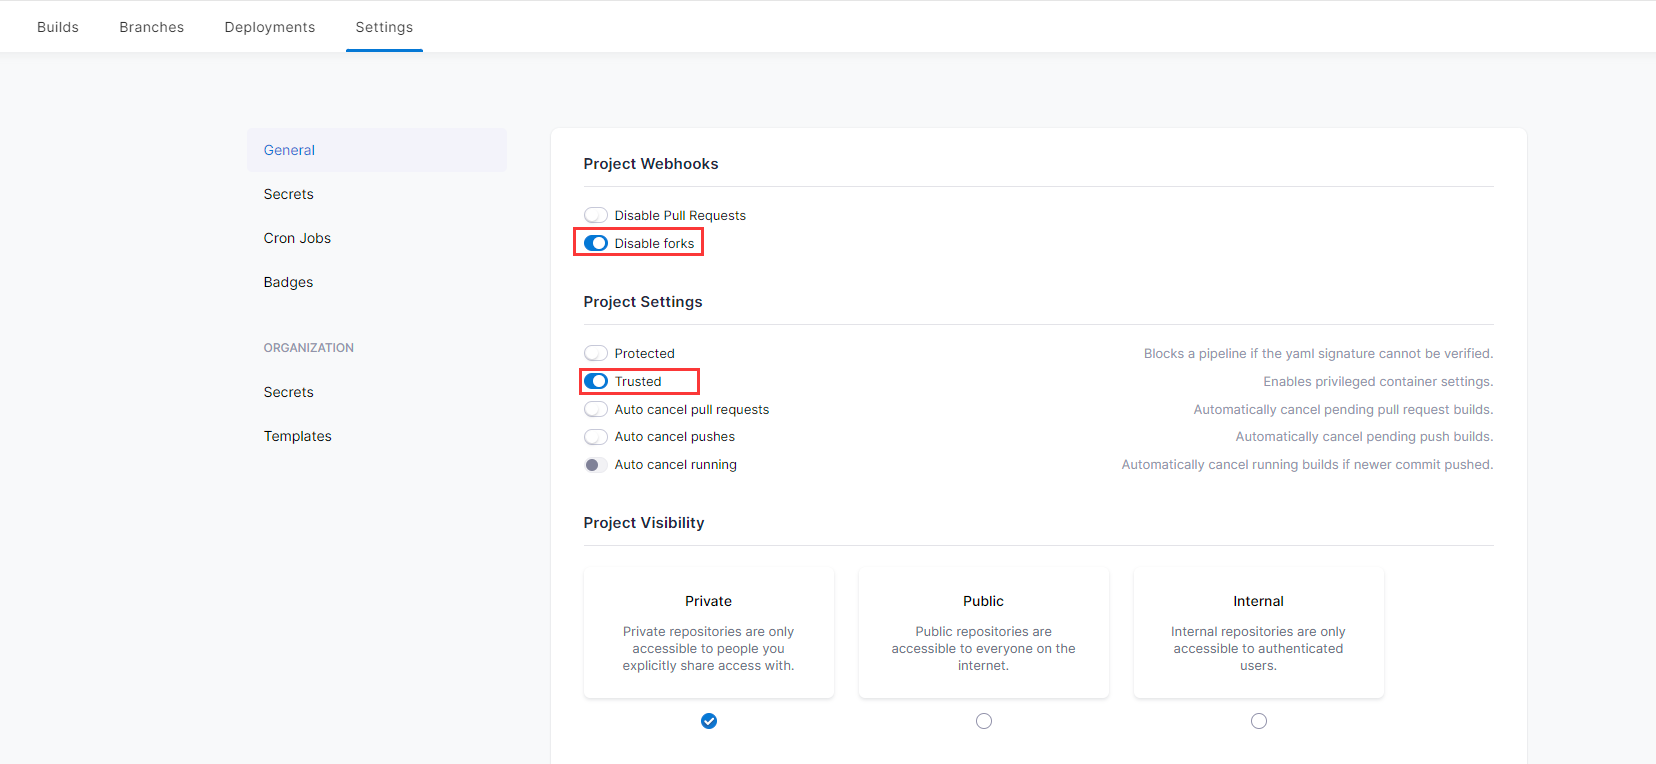Go to the Deployments tab
Screen dimensions: 1656x764
270,27
